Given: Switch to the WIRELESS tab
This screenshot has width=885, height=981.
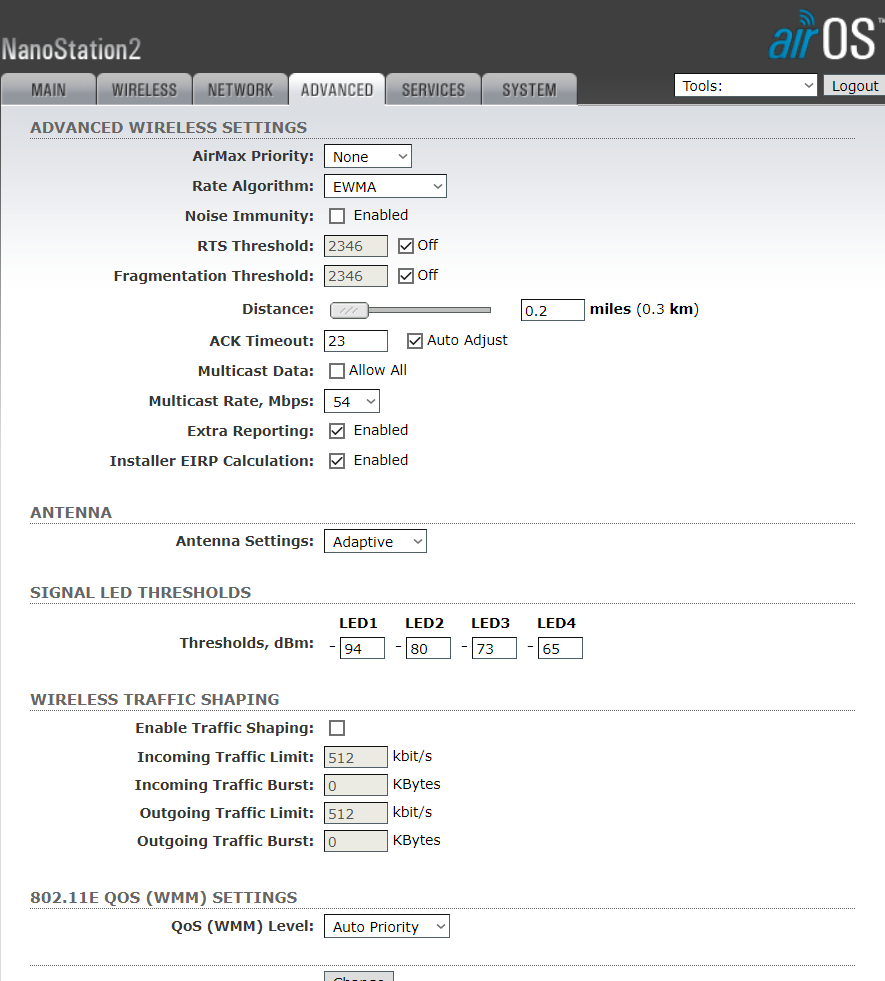Looking at the screenshot, I should [144, 89].
